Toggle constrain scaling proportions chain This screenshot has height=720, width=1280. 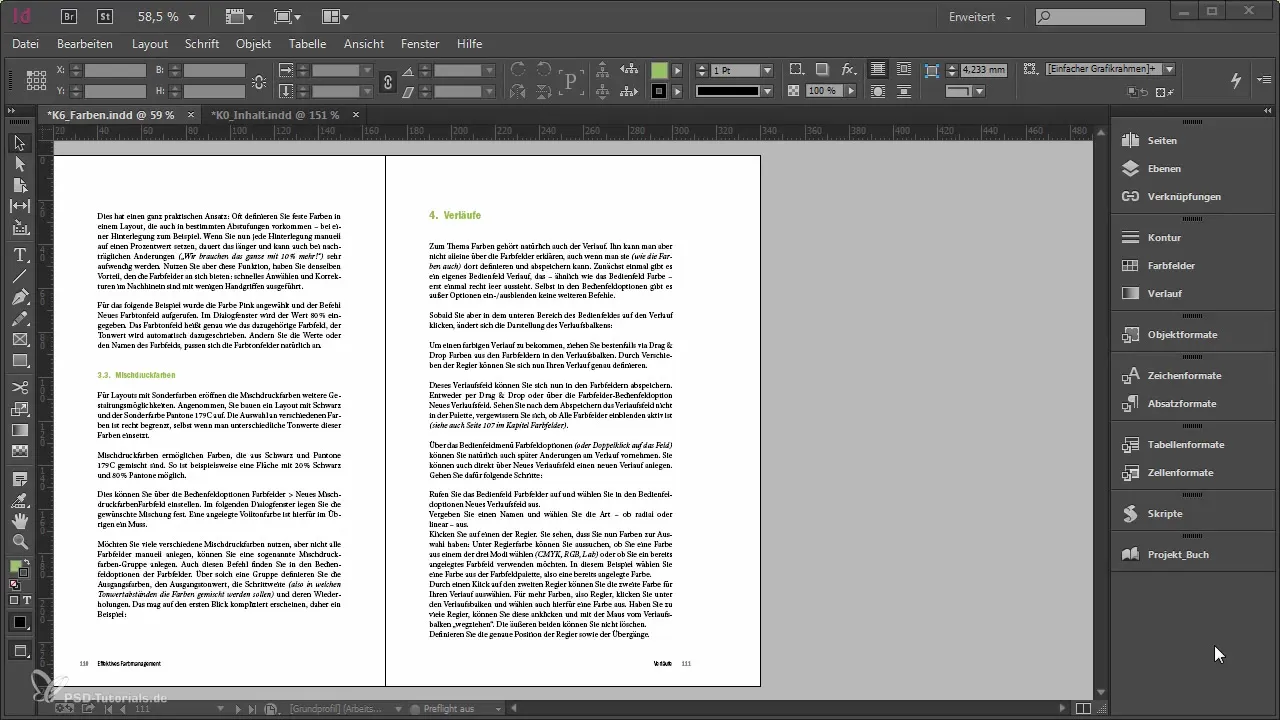coord(388,81)
